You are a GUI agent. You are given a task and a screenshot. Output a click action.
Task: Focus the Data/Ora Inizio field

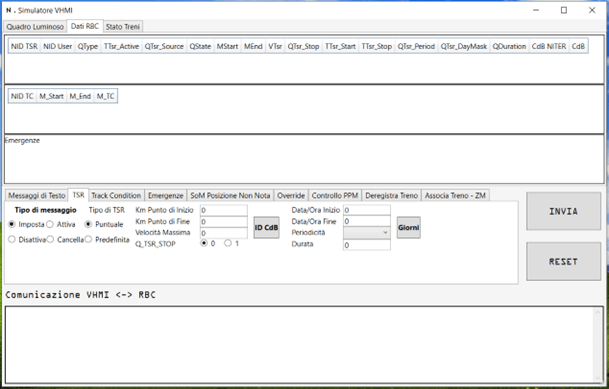[367, 210]
